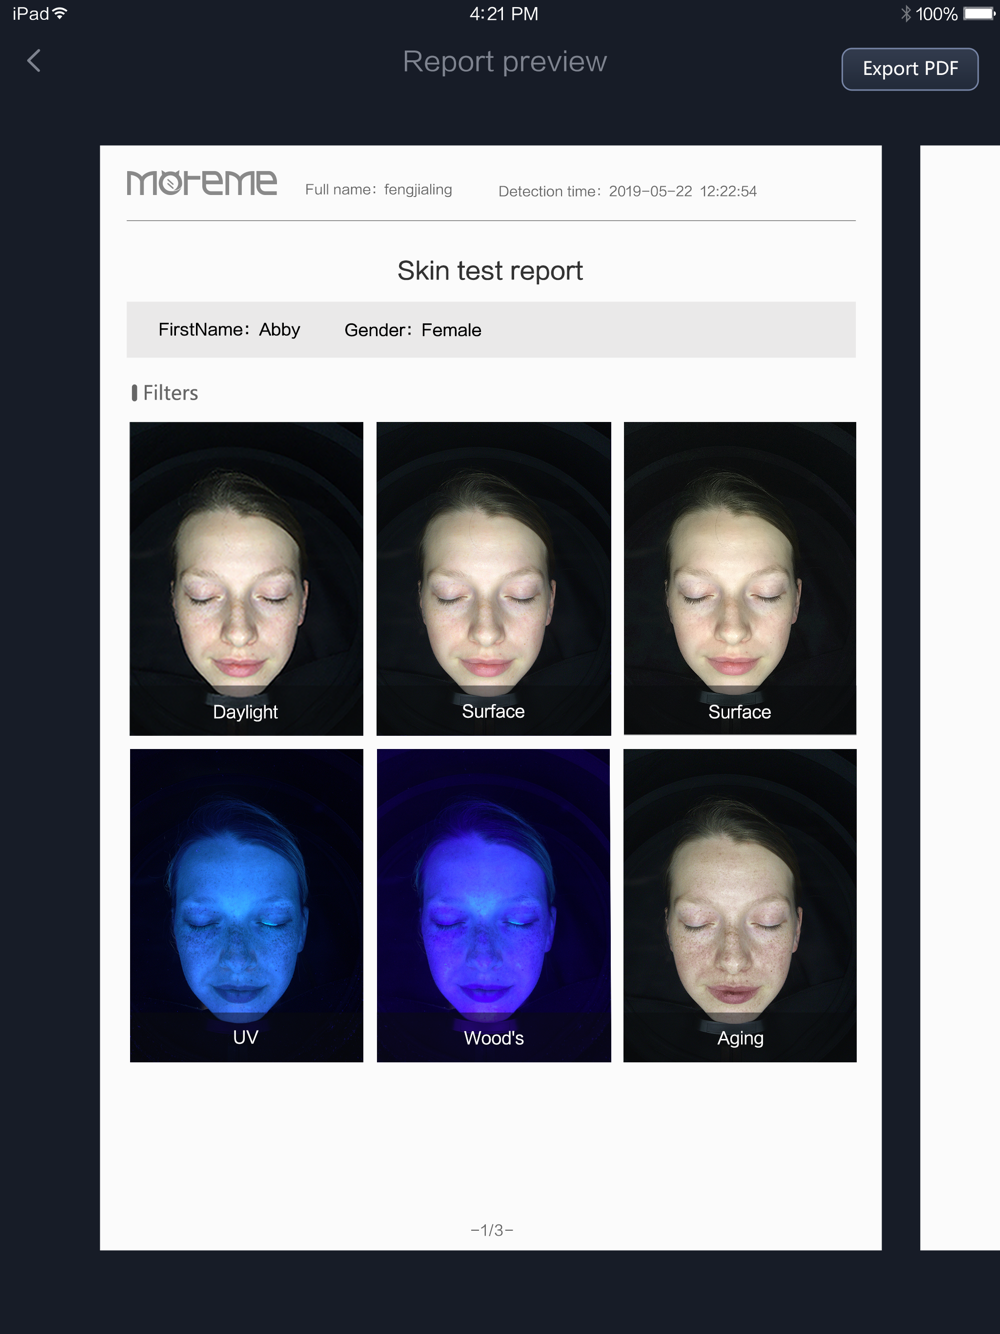Viewport: 1000px width, 1334px height.
Task: Open the Daylight filter image
Action: (x=246, y=579)
